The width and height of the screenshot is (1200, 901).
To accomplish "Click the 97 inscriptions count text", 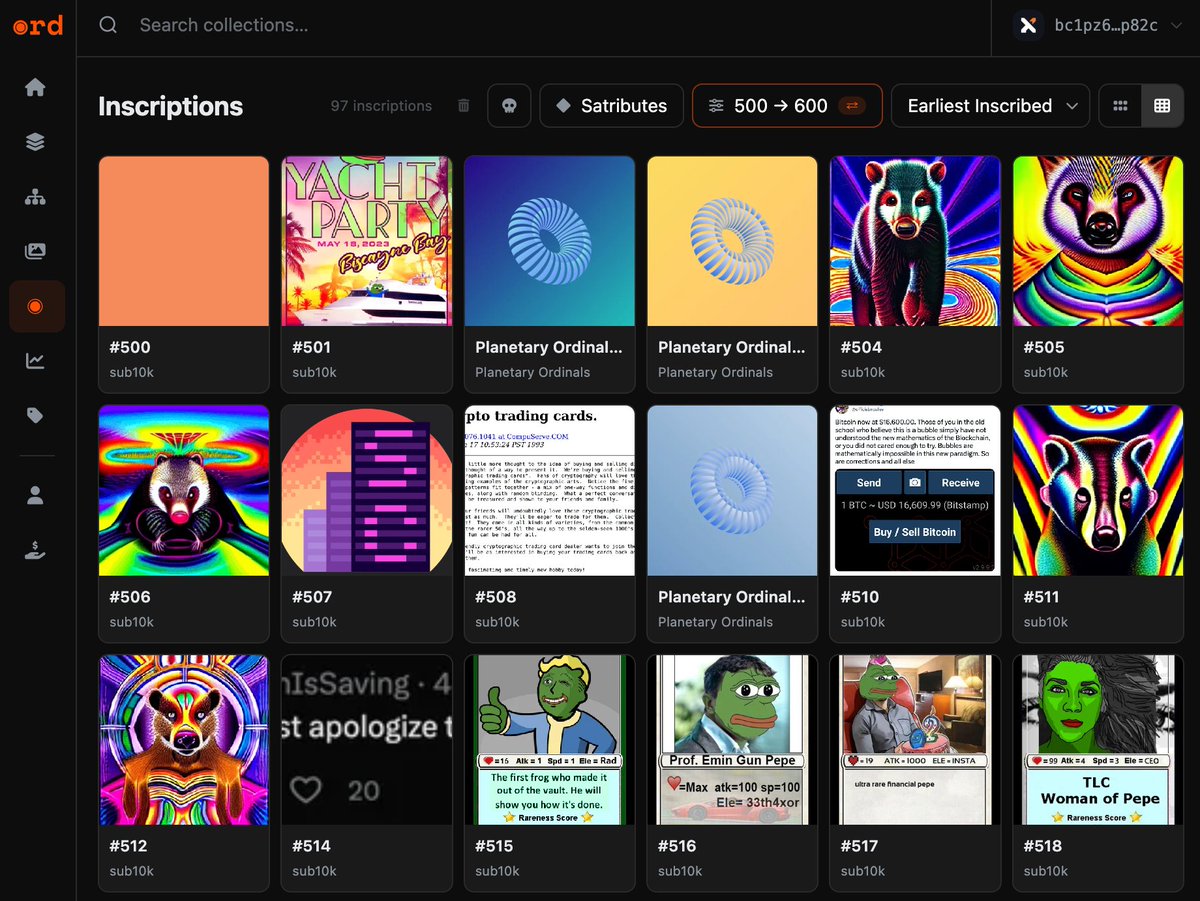I will (x=381, y=106).
